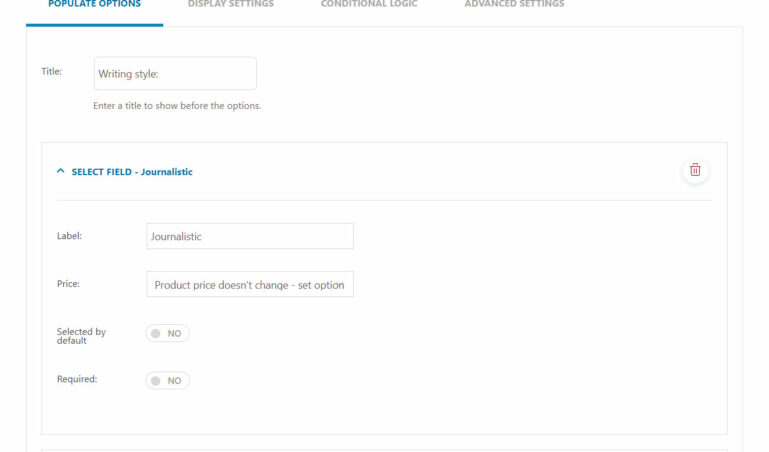Toggle Selected by default switch
The height and width of the screenshot is (452, 769).
pyautogui.click(x=167, y=333)
